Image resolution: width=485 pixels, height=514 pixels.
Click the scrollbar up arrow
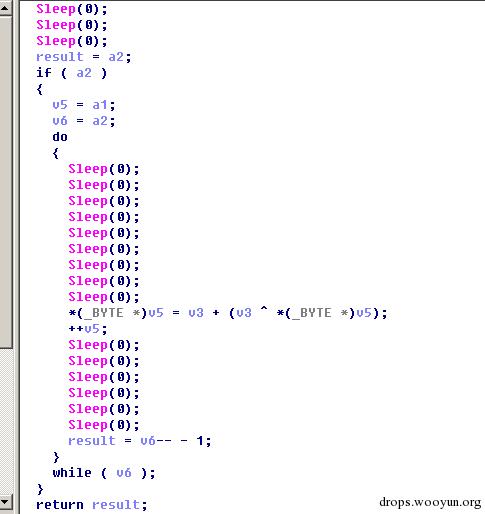pyautogui.click(x=6, y=8)
